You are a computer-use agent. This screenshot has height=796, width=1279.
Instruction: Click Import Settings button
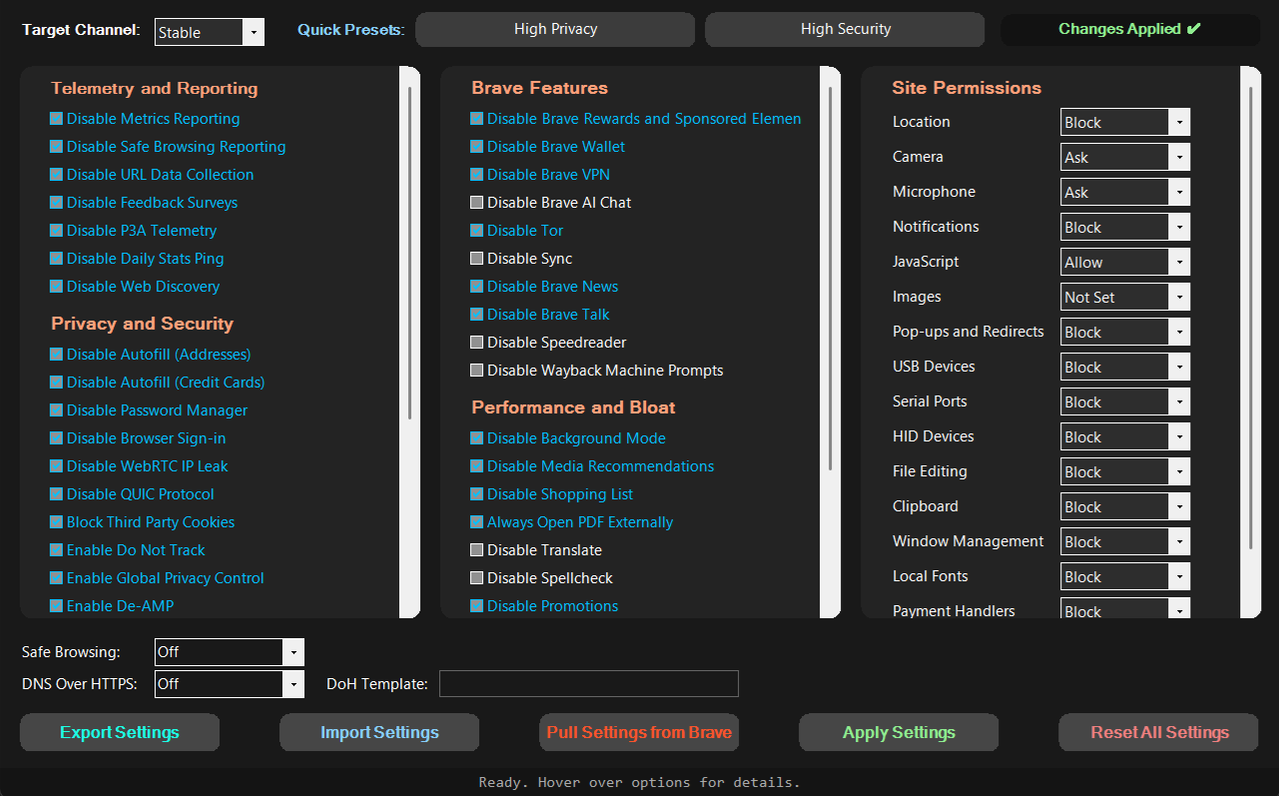click(x=380, y=732)
